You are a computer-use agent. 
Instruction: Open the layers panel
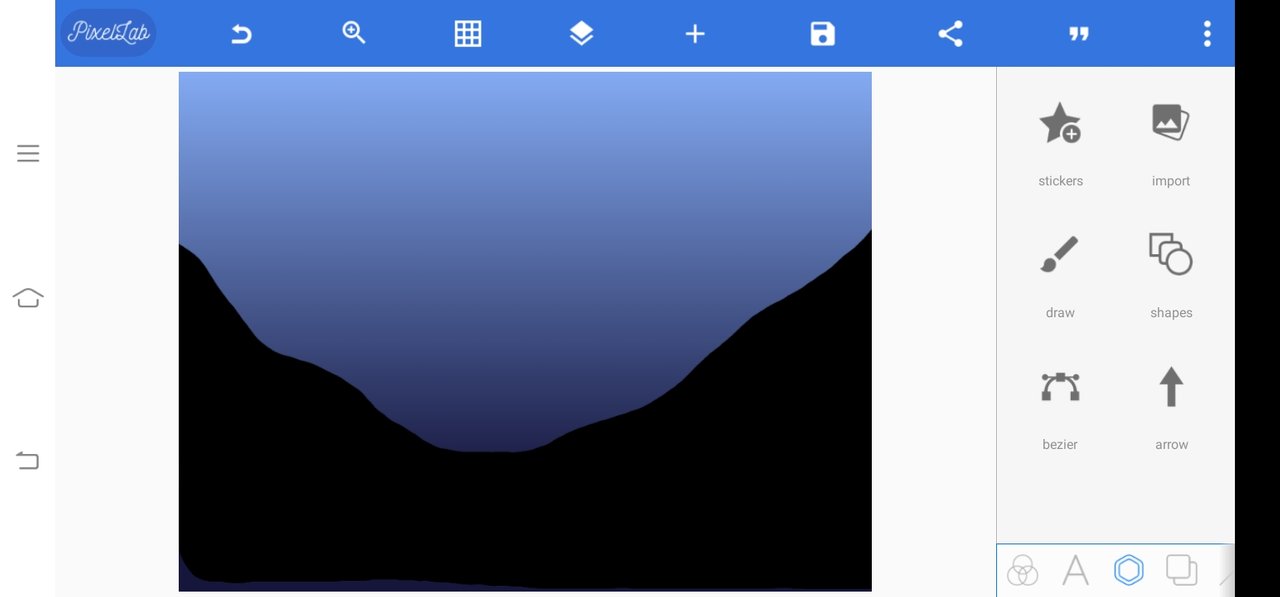[581, 34]
